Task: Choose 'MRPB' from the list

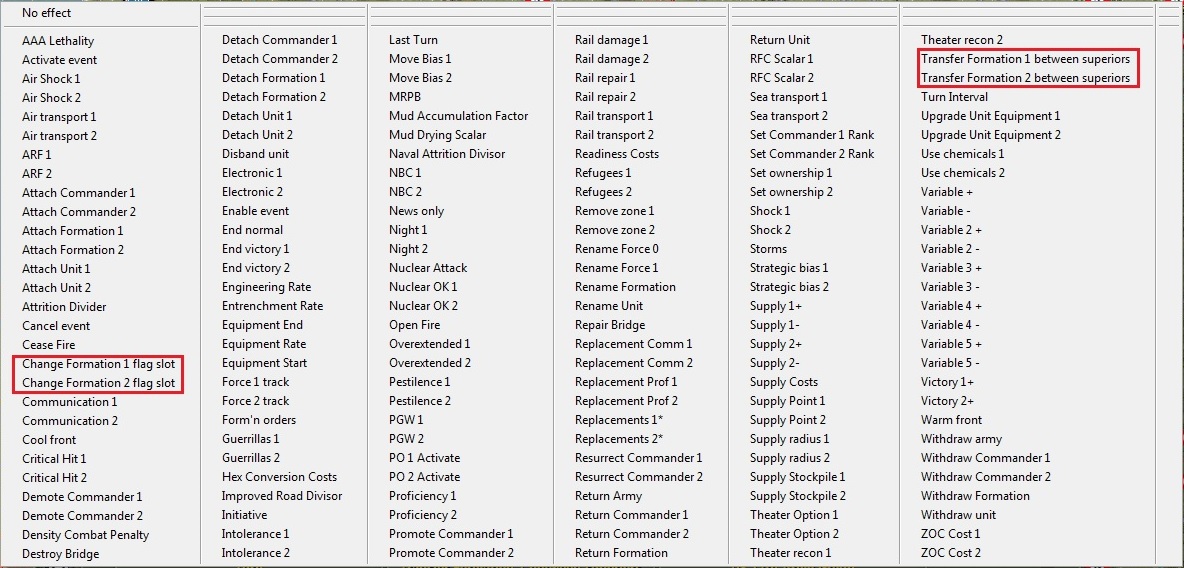Action: 405,97
